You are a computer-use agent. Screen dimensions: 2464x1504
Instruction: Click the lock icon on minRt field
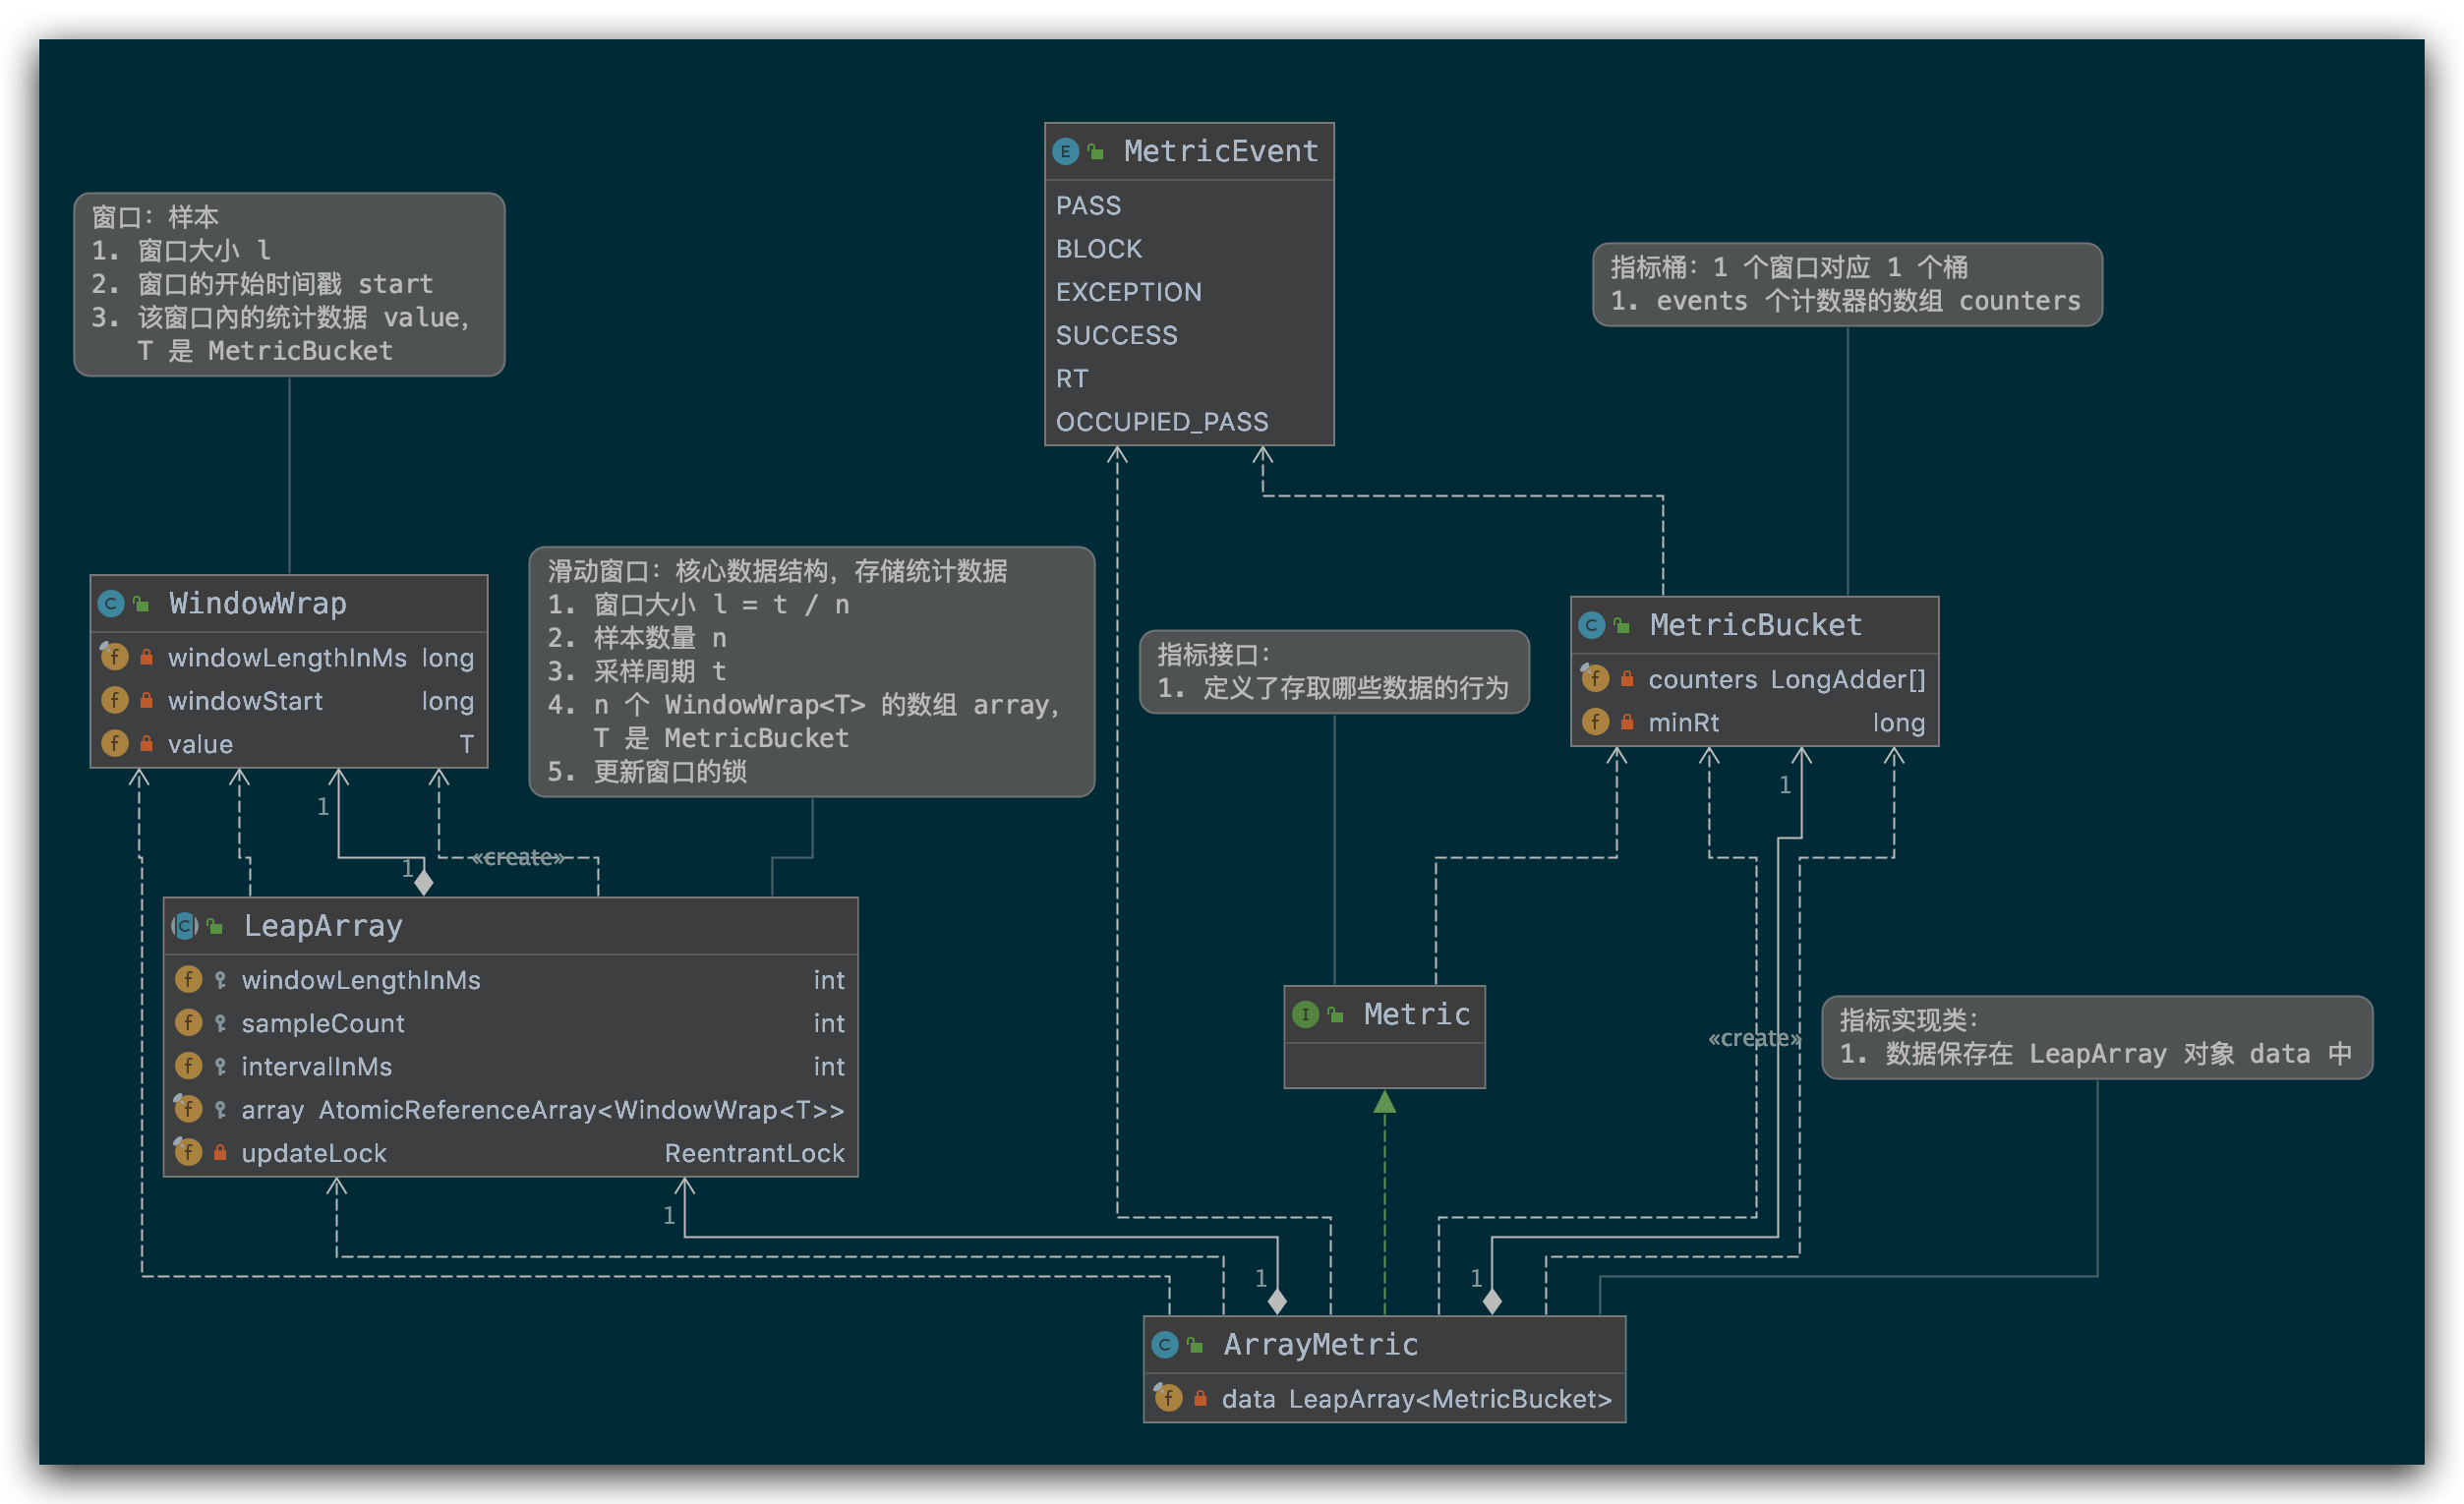click(x=1627, y=721)
